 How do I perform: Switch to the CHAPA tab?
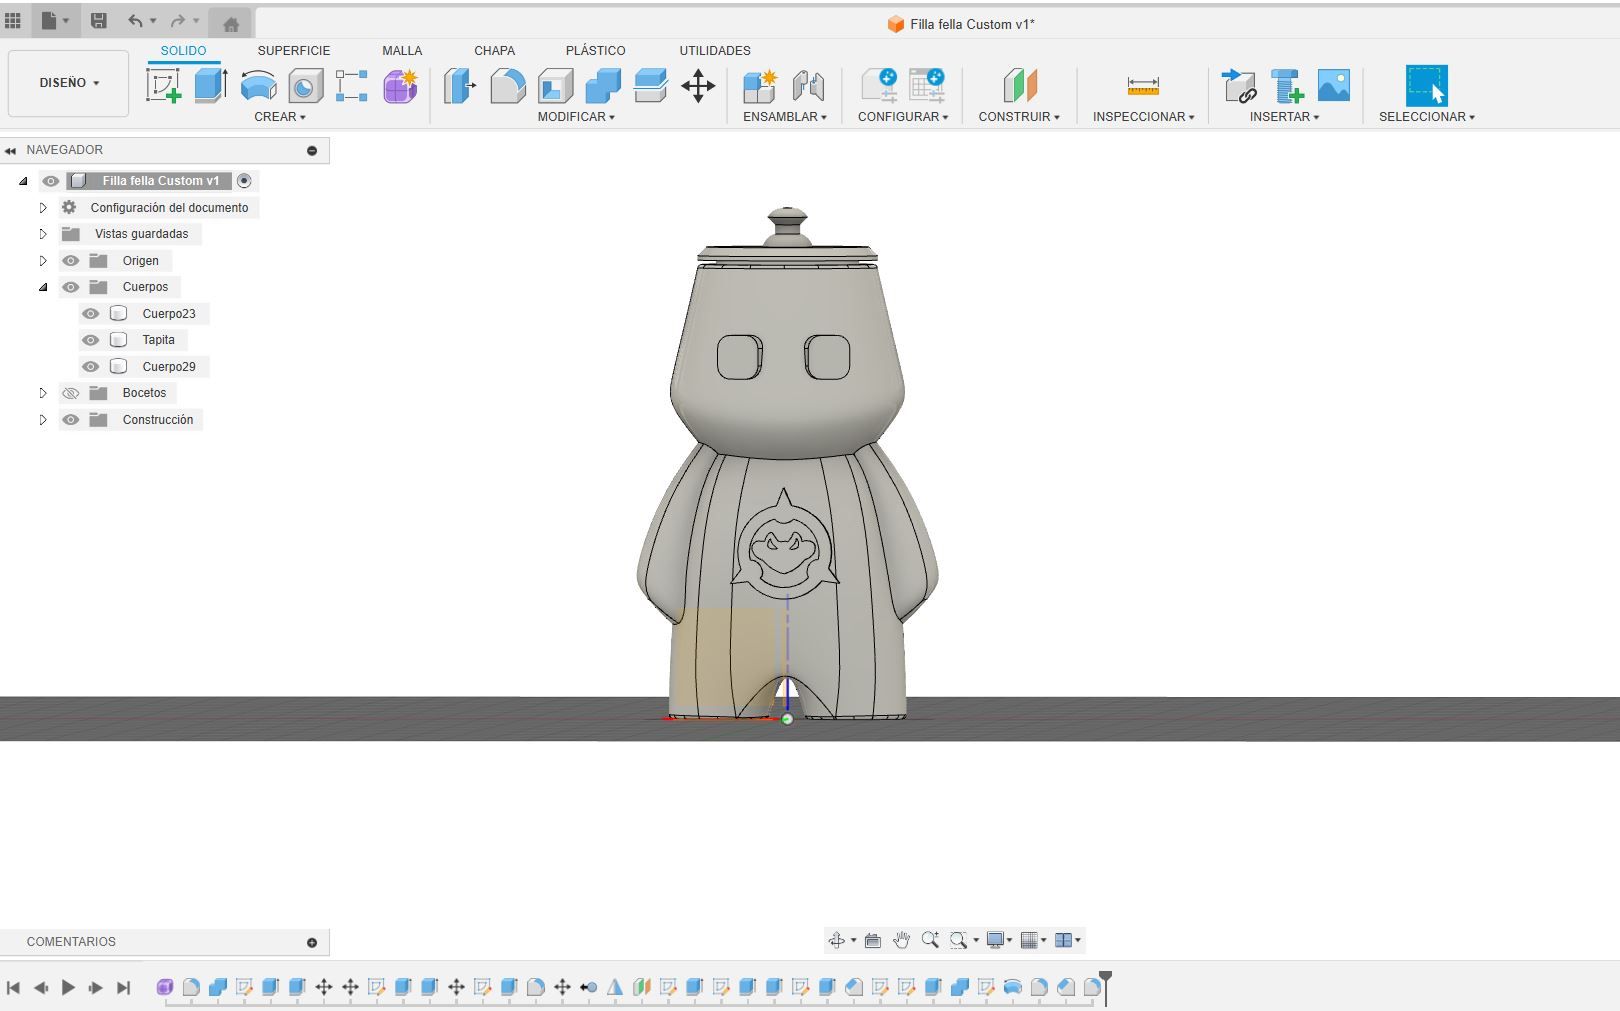point(495,50)
